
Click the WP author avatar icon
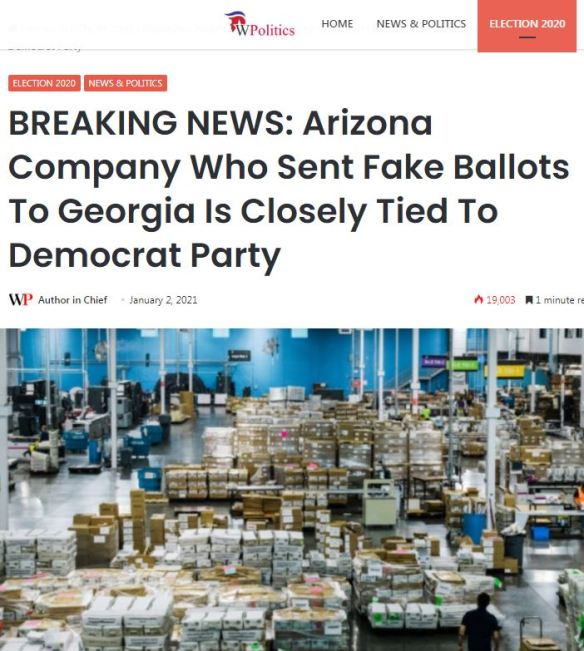[x=21, y=300]
